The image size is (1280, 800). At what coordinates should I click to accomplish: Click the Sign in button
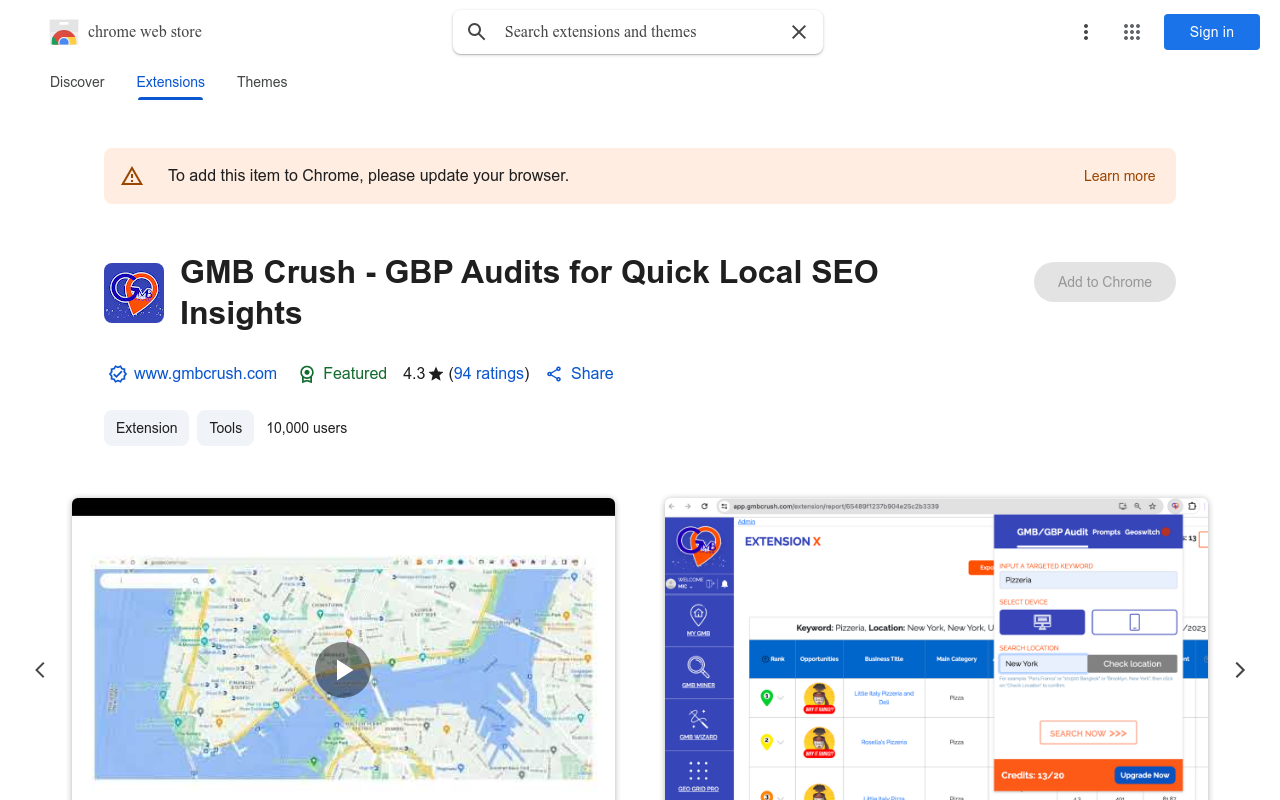coord(1211,32)
